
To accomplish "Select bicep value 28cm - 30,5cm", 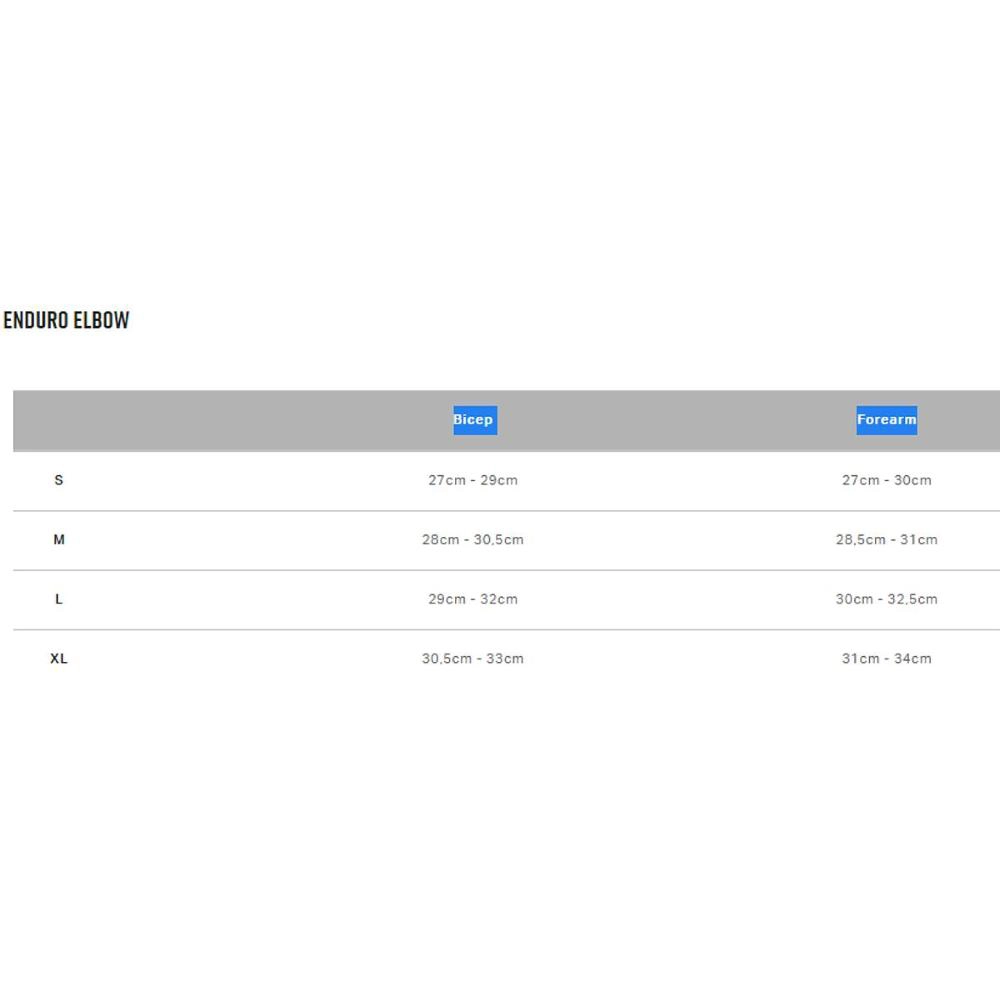I will point(473,540).
